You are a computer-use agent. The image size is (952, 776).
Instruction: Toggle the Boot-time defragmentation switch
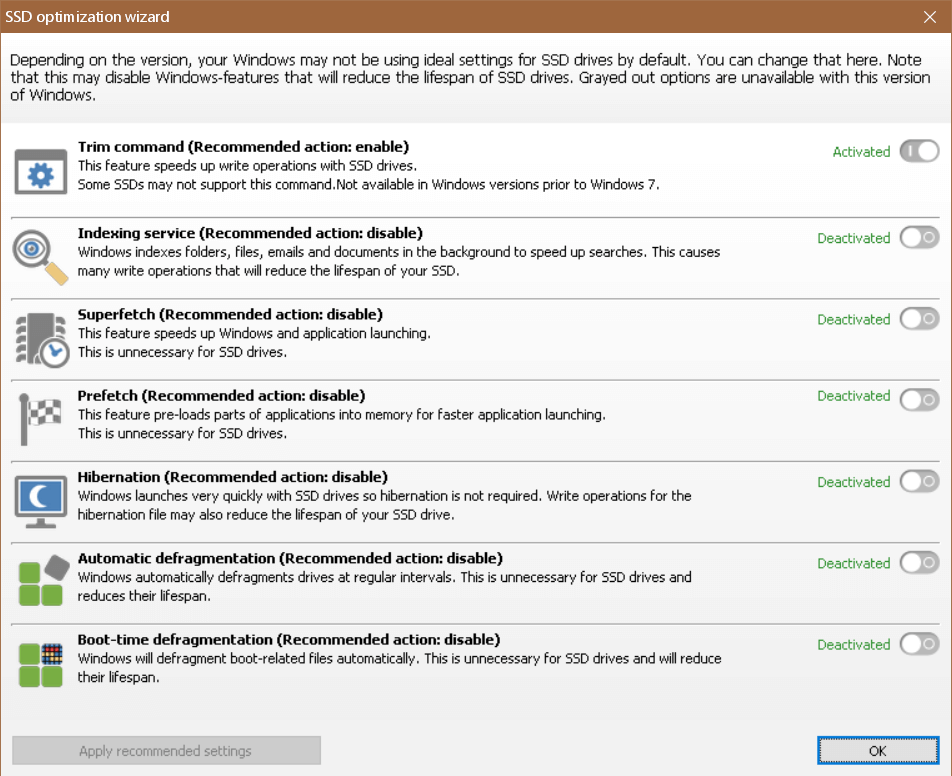(x=919, y=644)
